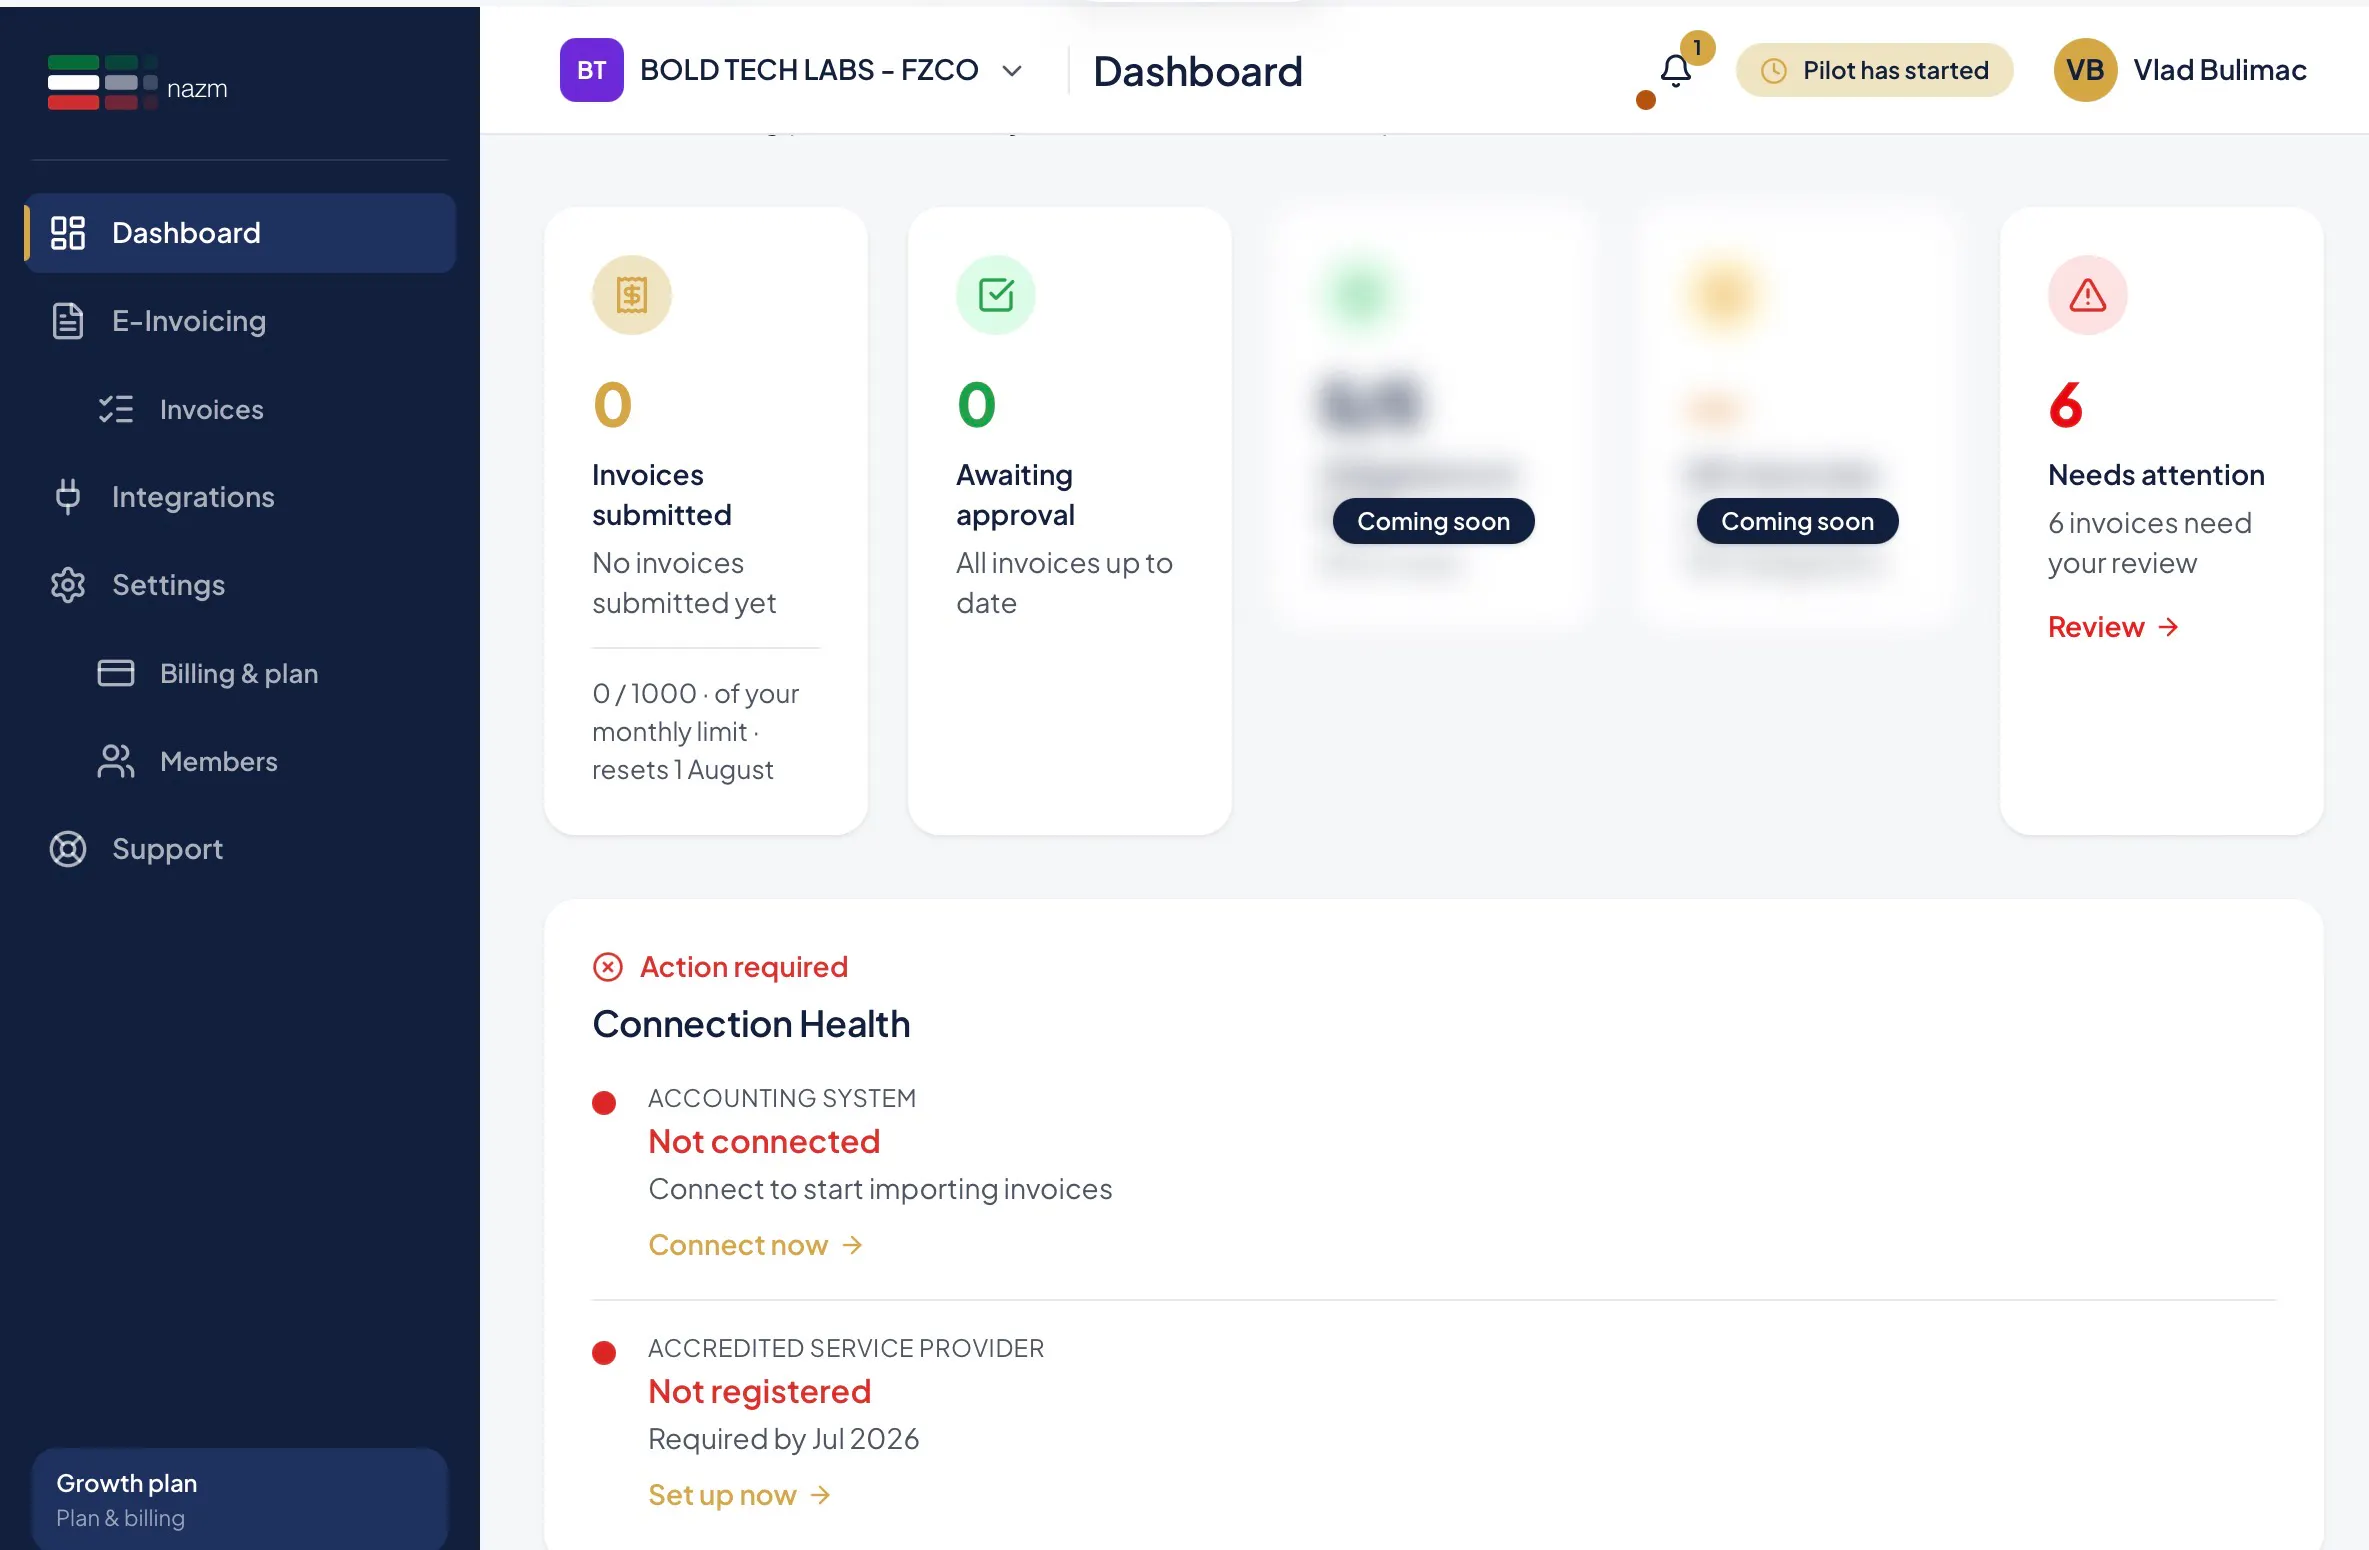Click the Accounting System red status dot
Image resolution: width=2369 pixels, height=1550 pixels.
click(604, 1103)
